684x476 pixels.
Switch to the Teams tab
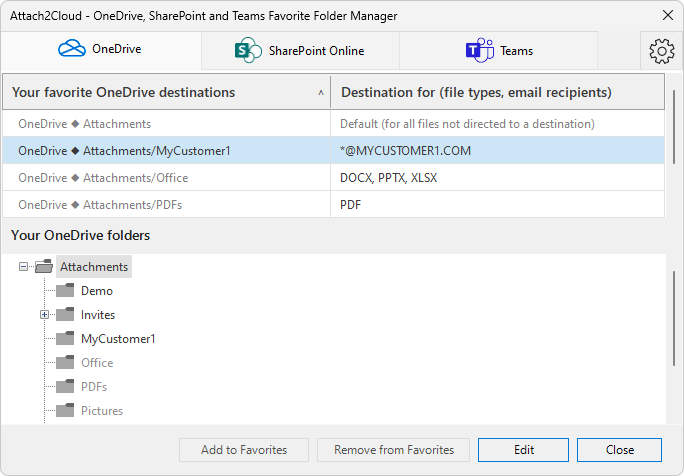[x=498, y=51]
